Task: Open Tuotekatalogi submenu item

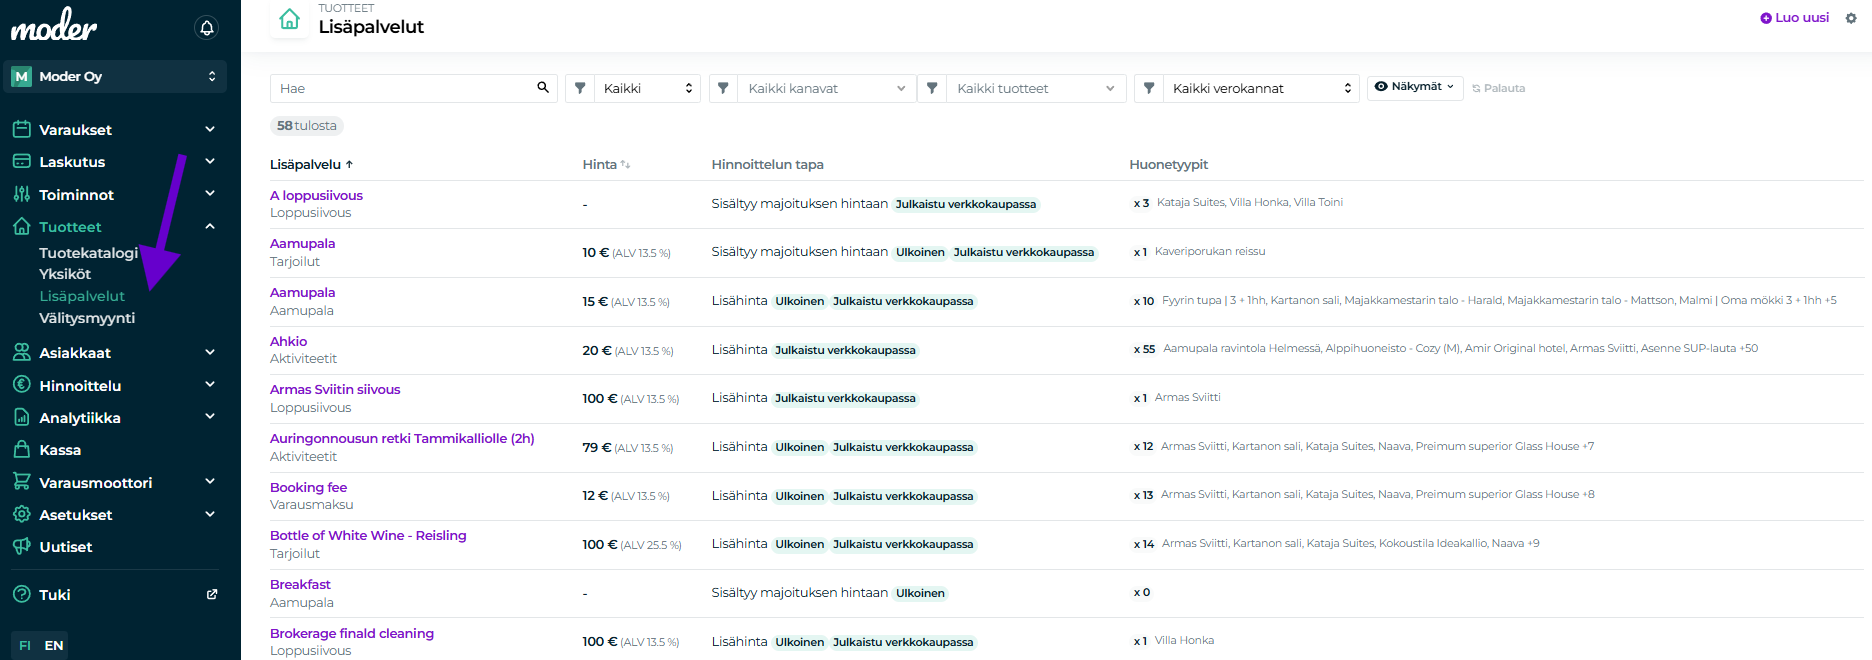Action: [x=88, y=253]
